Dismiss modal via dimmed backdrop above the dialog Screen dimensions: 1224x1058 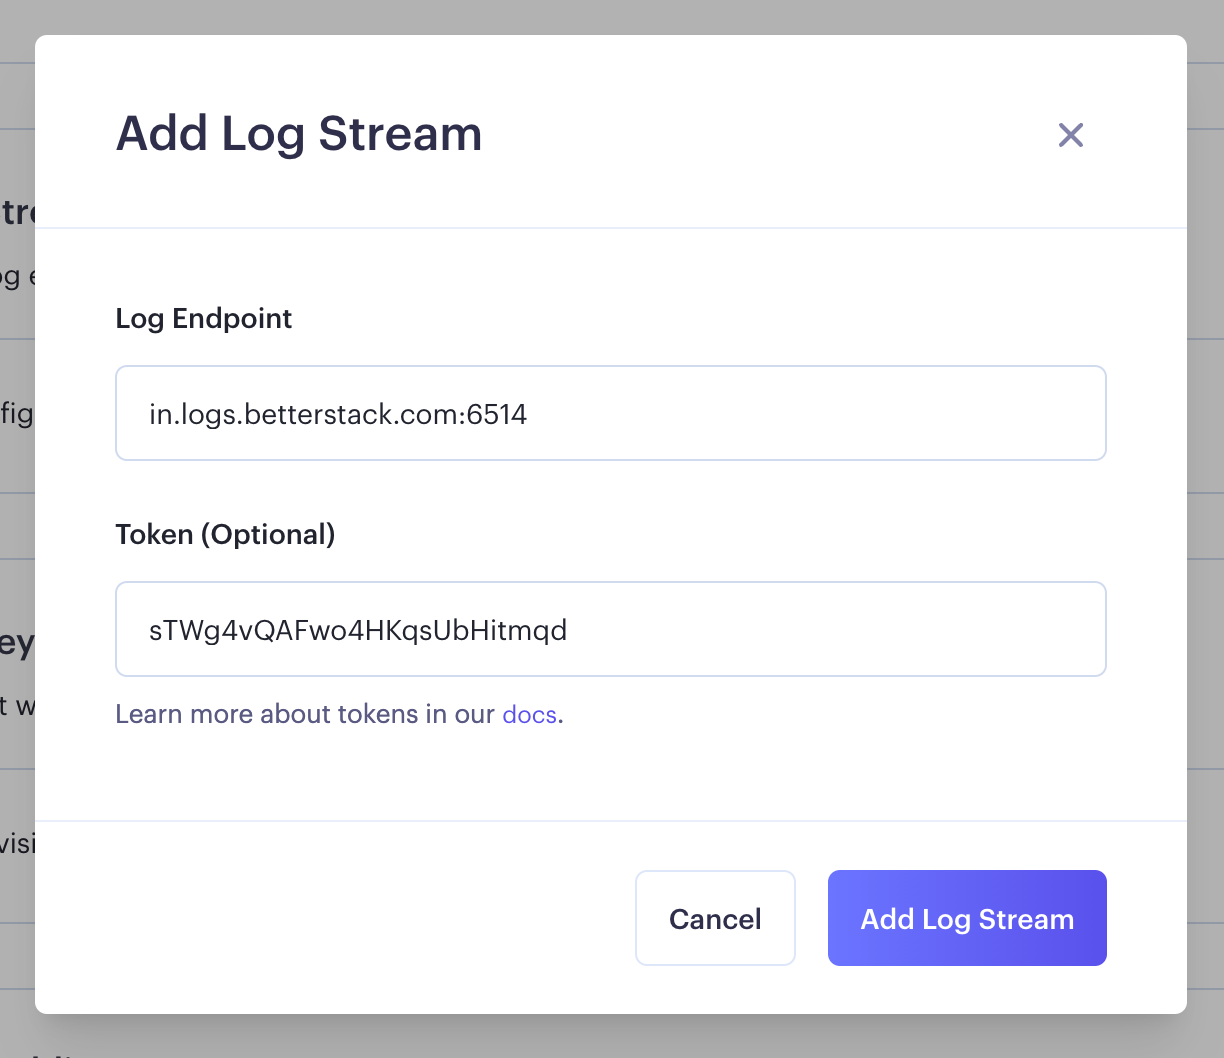pos(611,16)
